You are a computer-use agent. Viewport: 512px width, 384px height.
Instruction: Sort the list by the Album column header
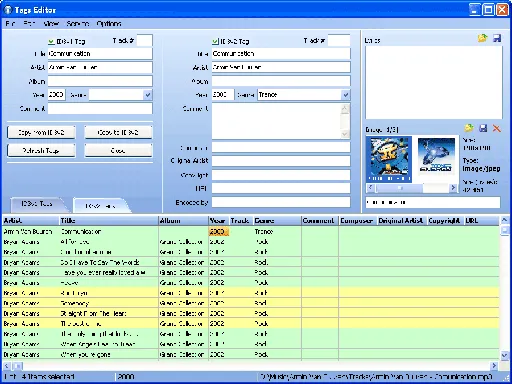click(183, 221)
